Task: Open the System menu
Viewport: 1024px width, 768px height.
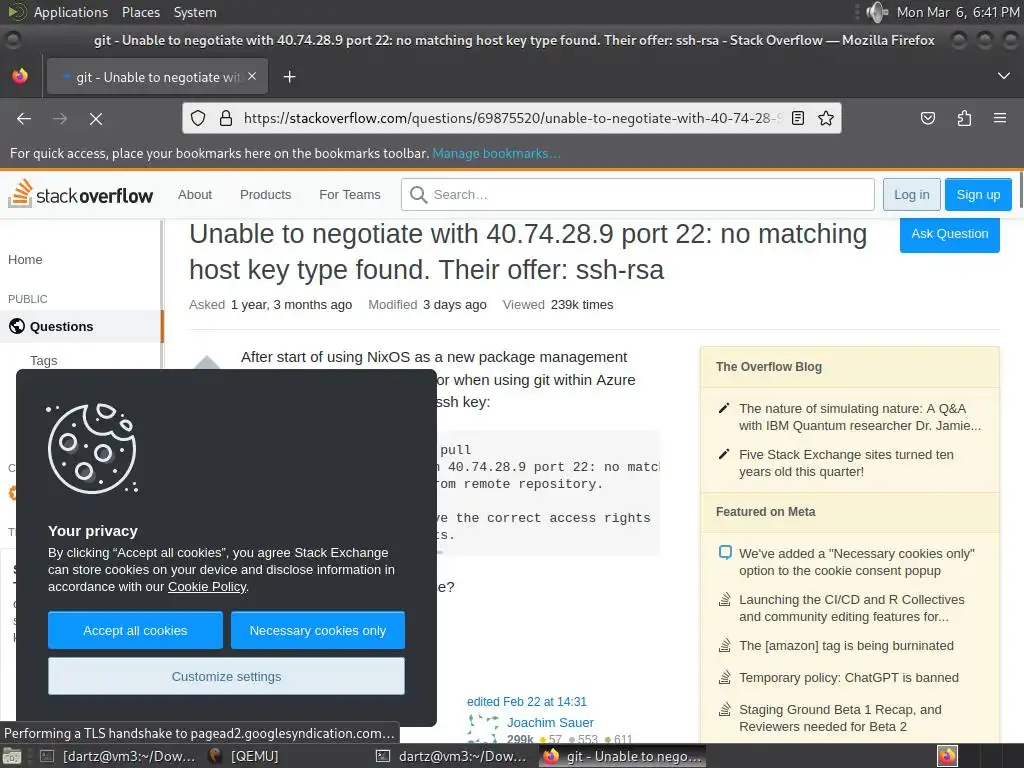Action: pos(195,12)
